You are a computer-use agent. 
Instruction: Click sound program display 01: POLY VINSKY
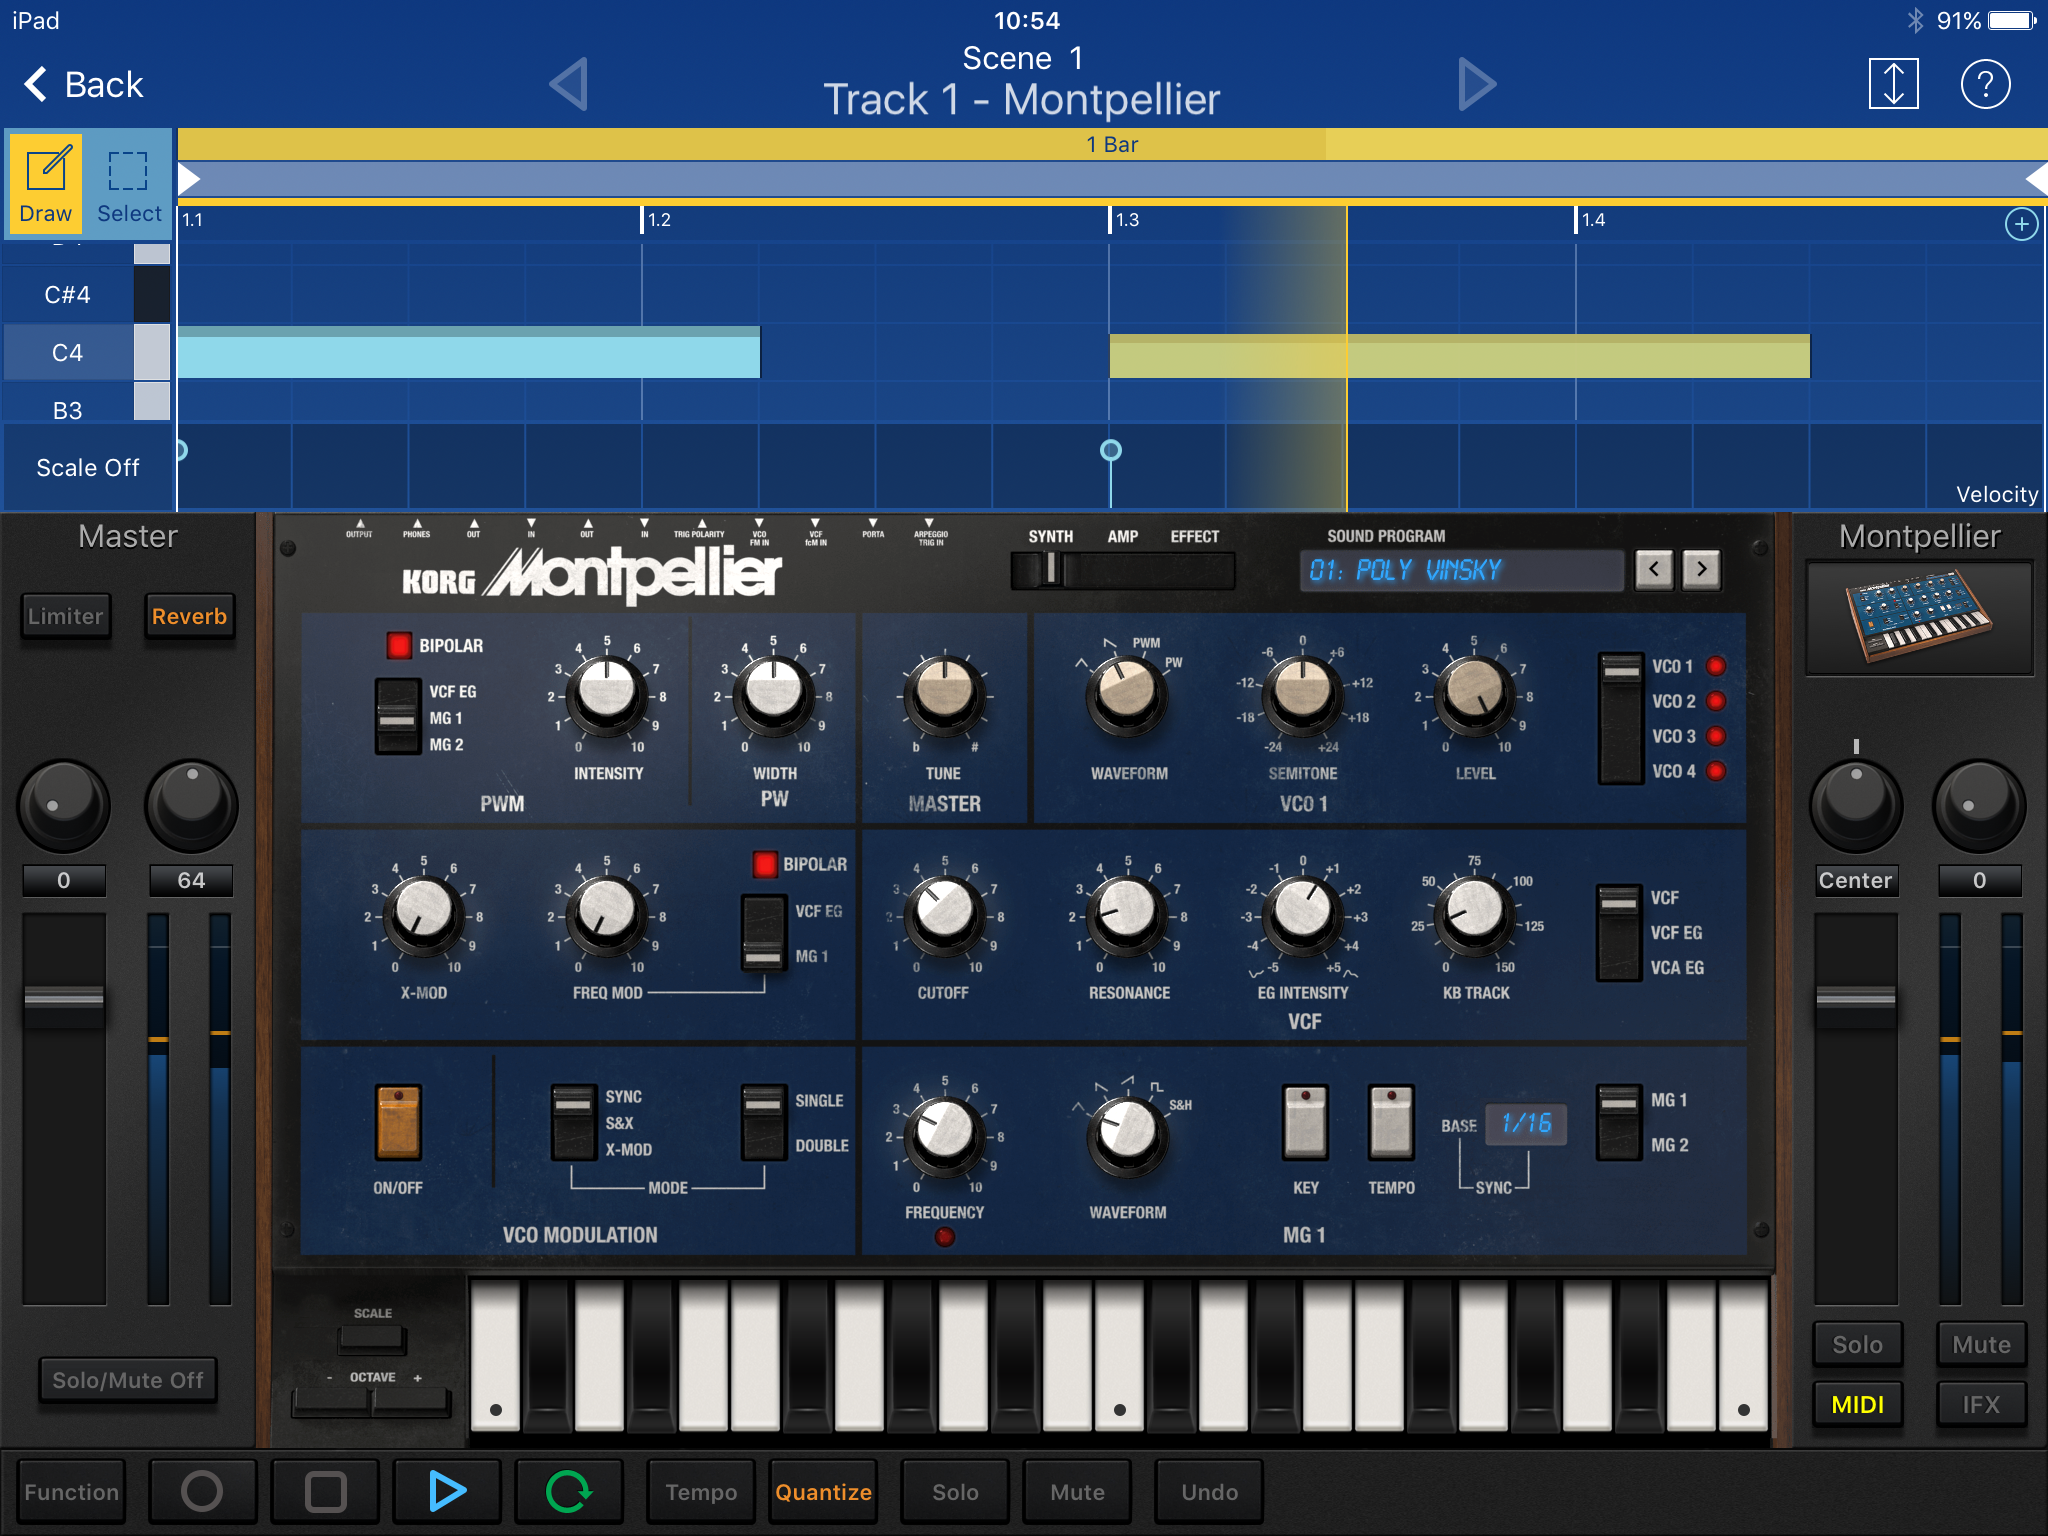[1461, 570]
